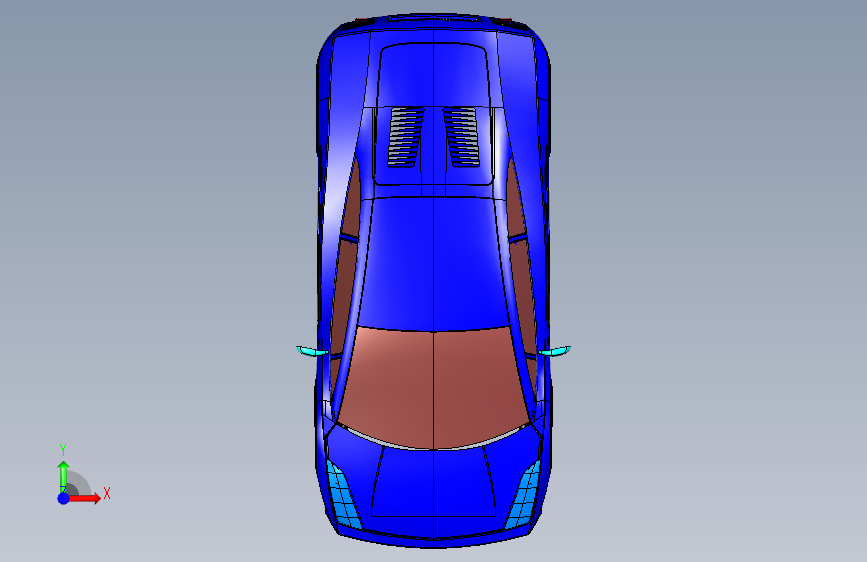Select the left front headlight grid

click(x=343, y=495)
